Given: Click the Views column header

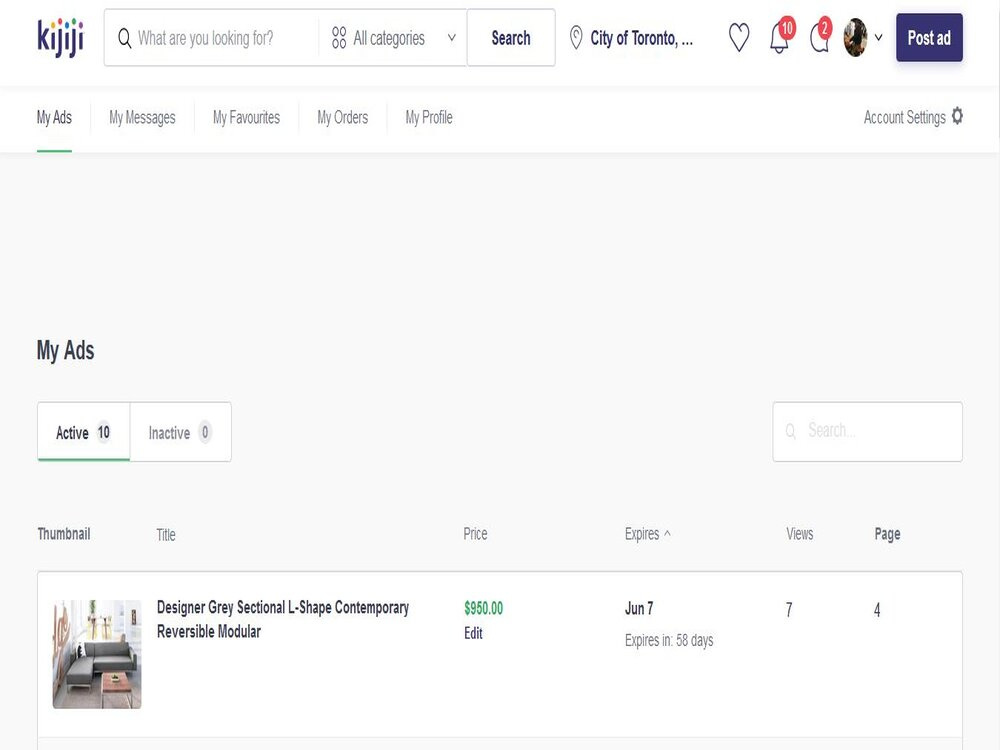Looking at the screenshot, I should (800, 534).
